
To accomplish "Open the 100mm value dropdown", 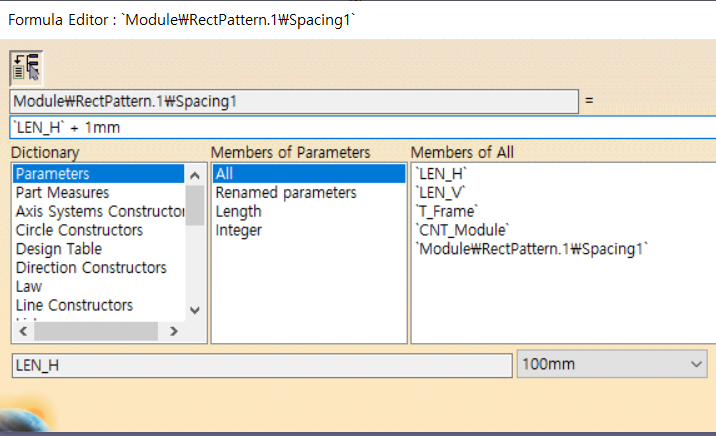I will (612, 364).
